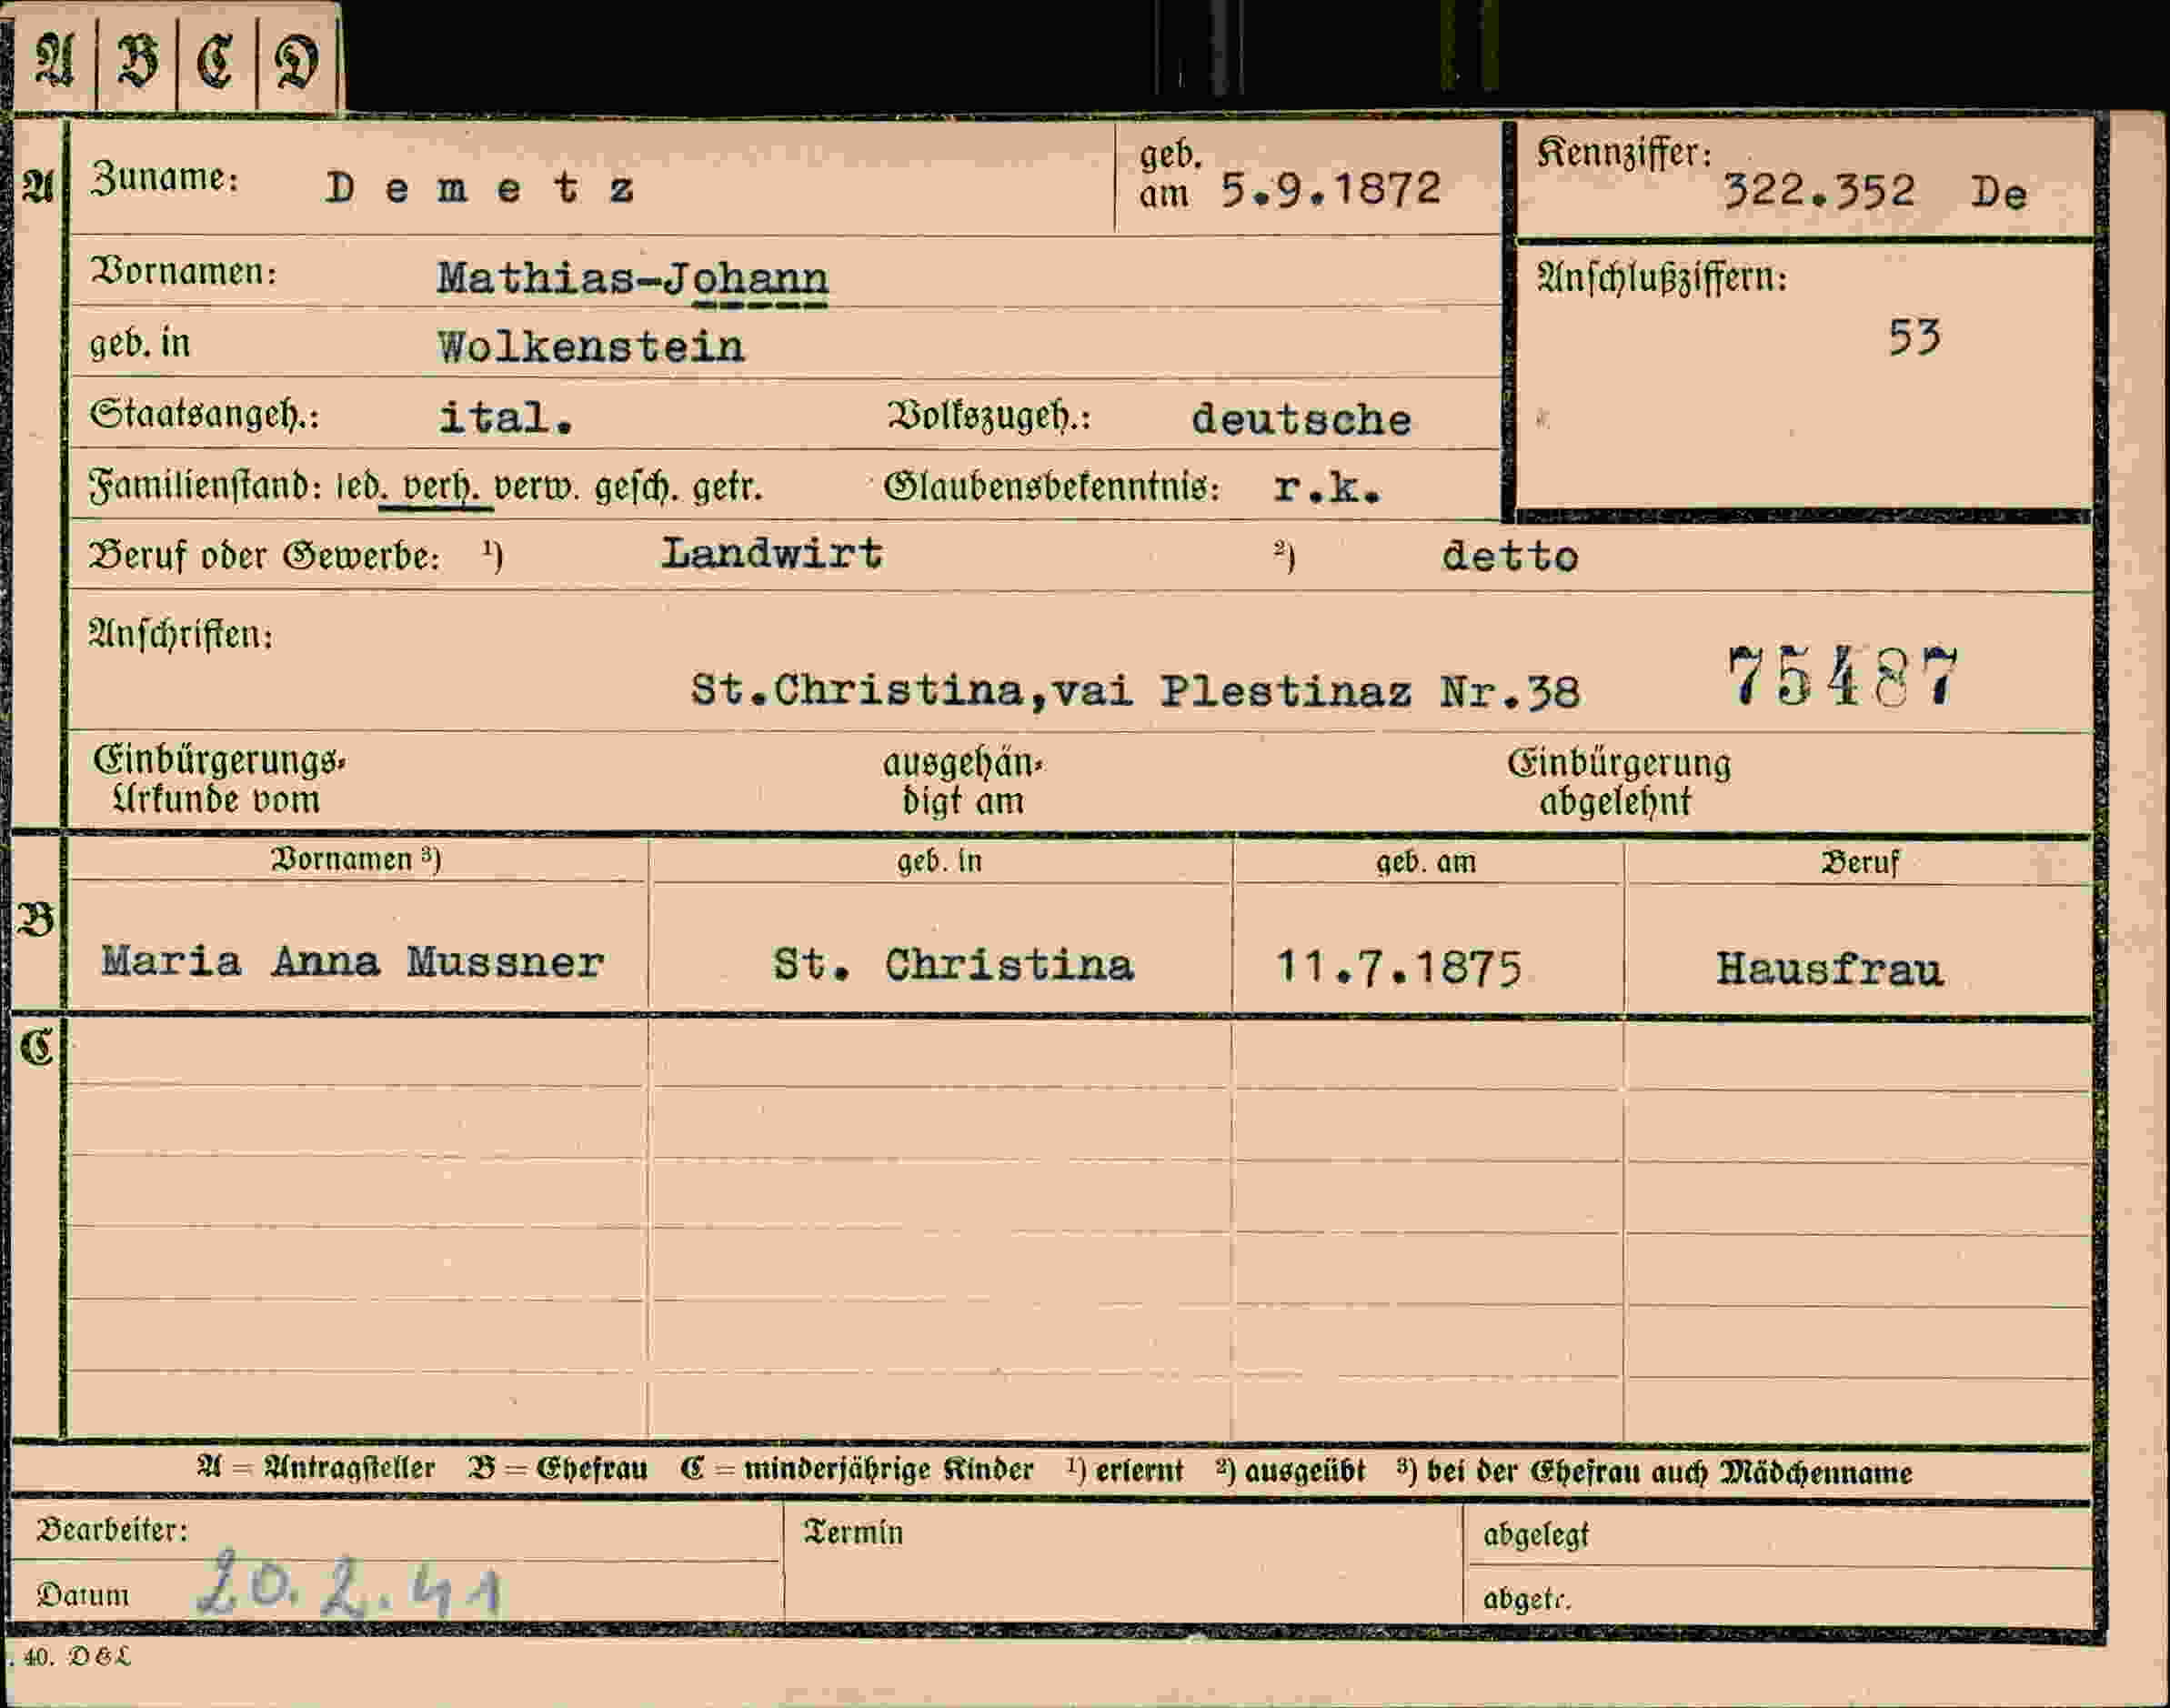The image size is (2170, 1708).
Task: Click the legend text 'C = minderjährige Kinder'
Action: coord(857,1469)
